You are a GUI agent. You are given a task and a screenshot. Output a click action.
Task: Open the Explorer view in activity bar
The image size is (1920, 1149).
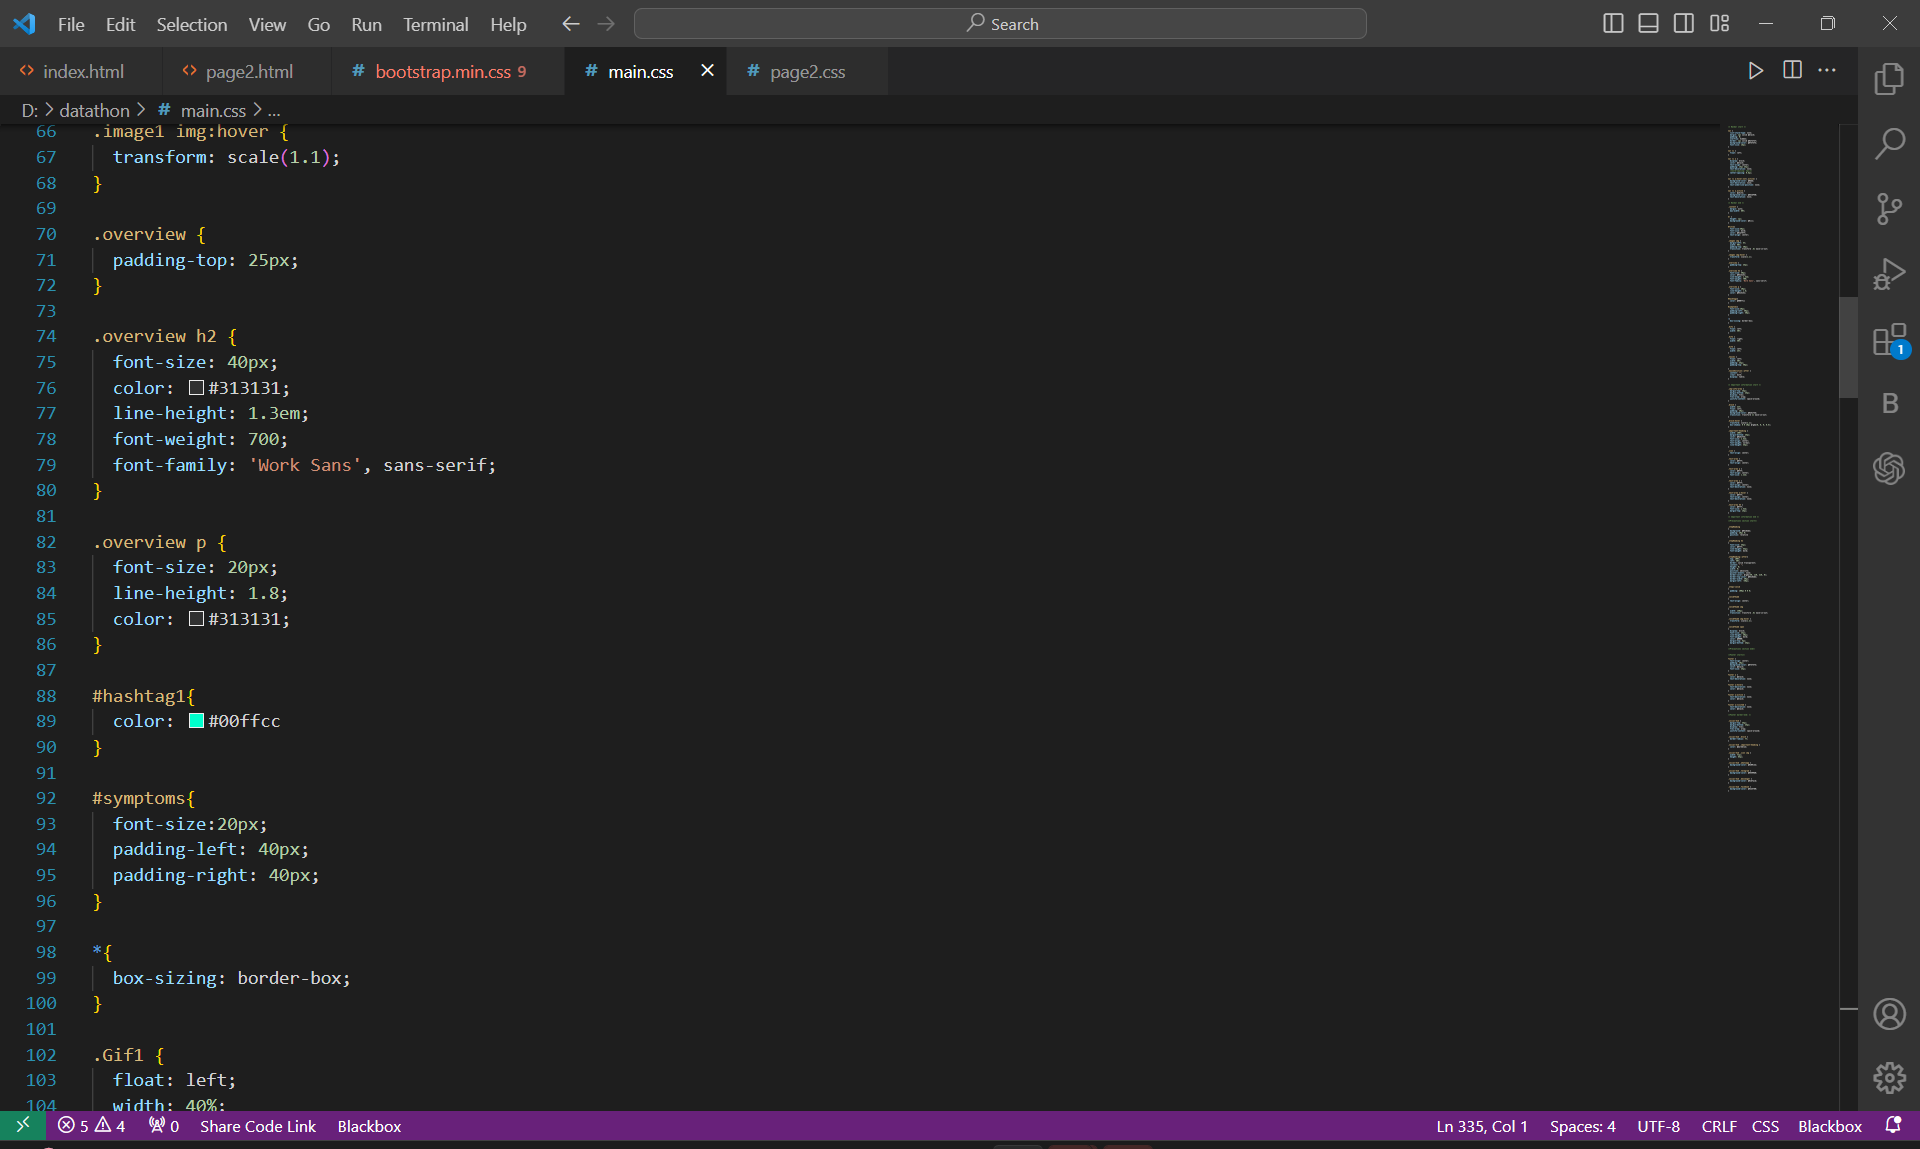tap(1889, 79)
